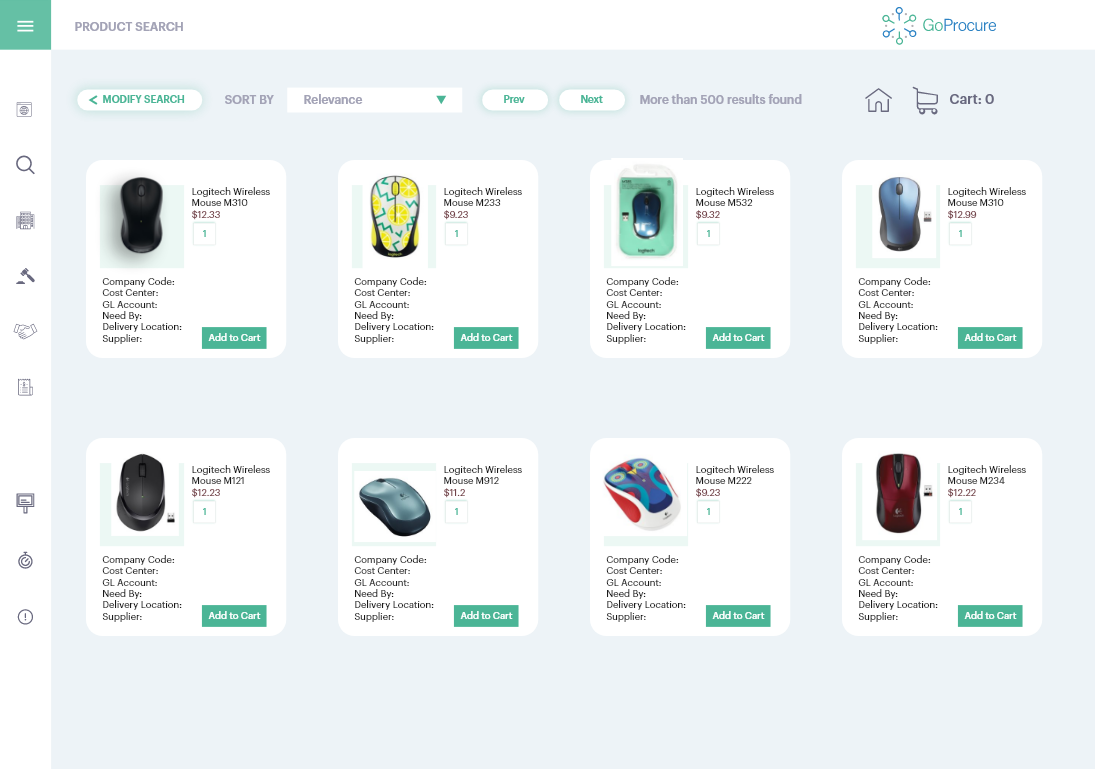The width and height of the screenshot is (1095, 769).
Task: Click 'More than 500 results found' text
Action: click(x=721, y=100)
